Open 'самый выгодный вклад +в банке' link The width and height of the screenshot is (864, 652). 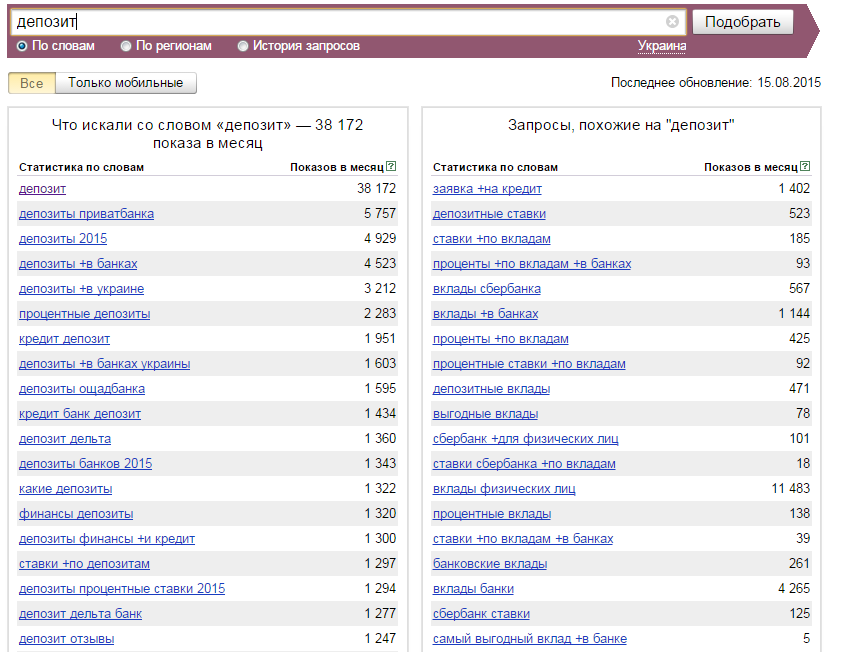[x=530, y=639]
